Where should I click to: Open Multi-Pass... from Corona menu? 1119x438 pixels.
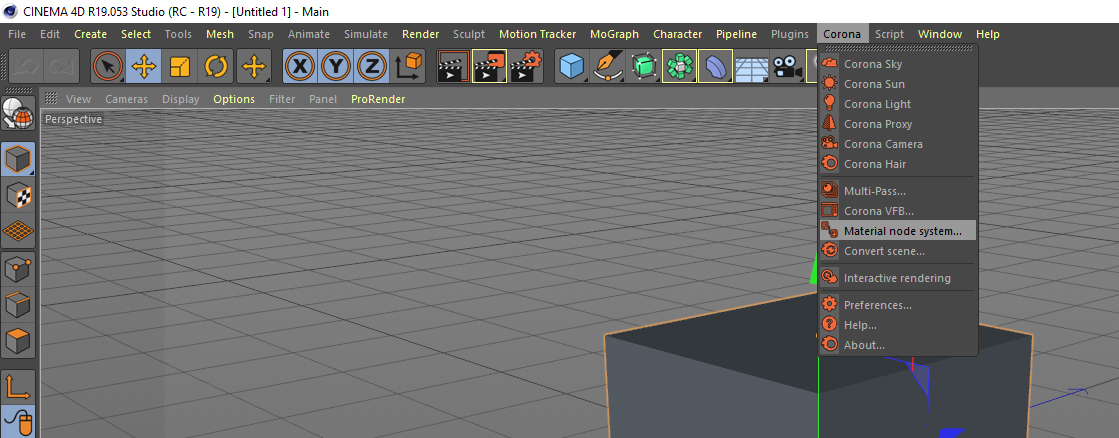898,191
